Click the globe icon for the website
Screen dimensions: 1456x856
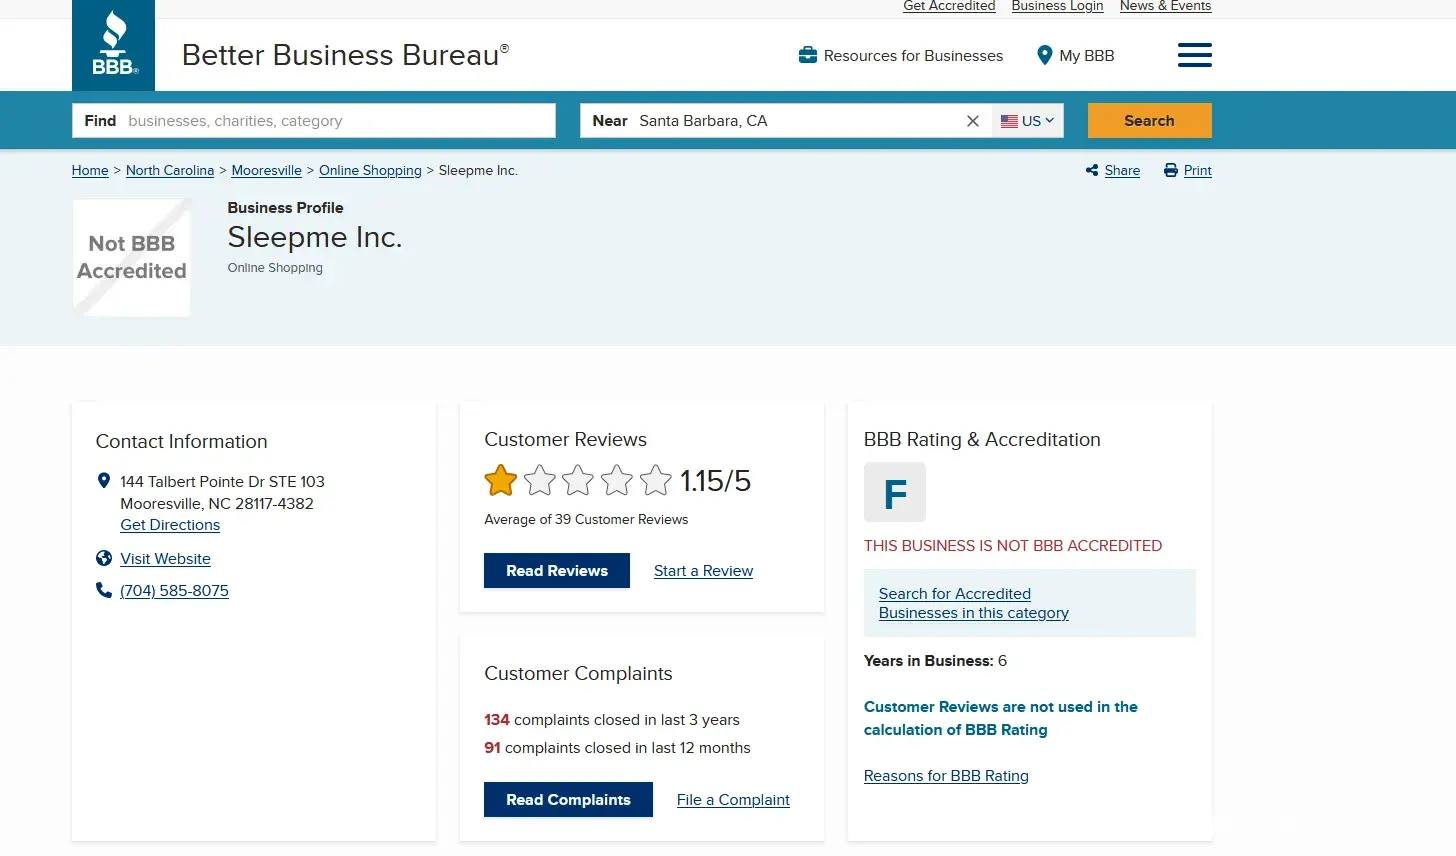(104, 558)
